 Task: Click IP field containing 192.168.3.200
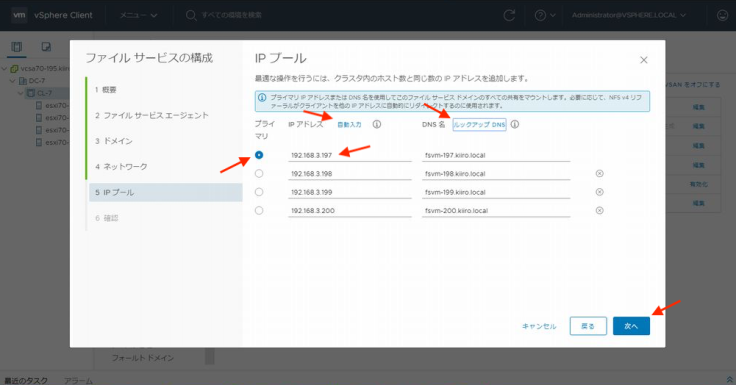[x=350, y=210]
